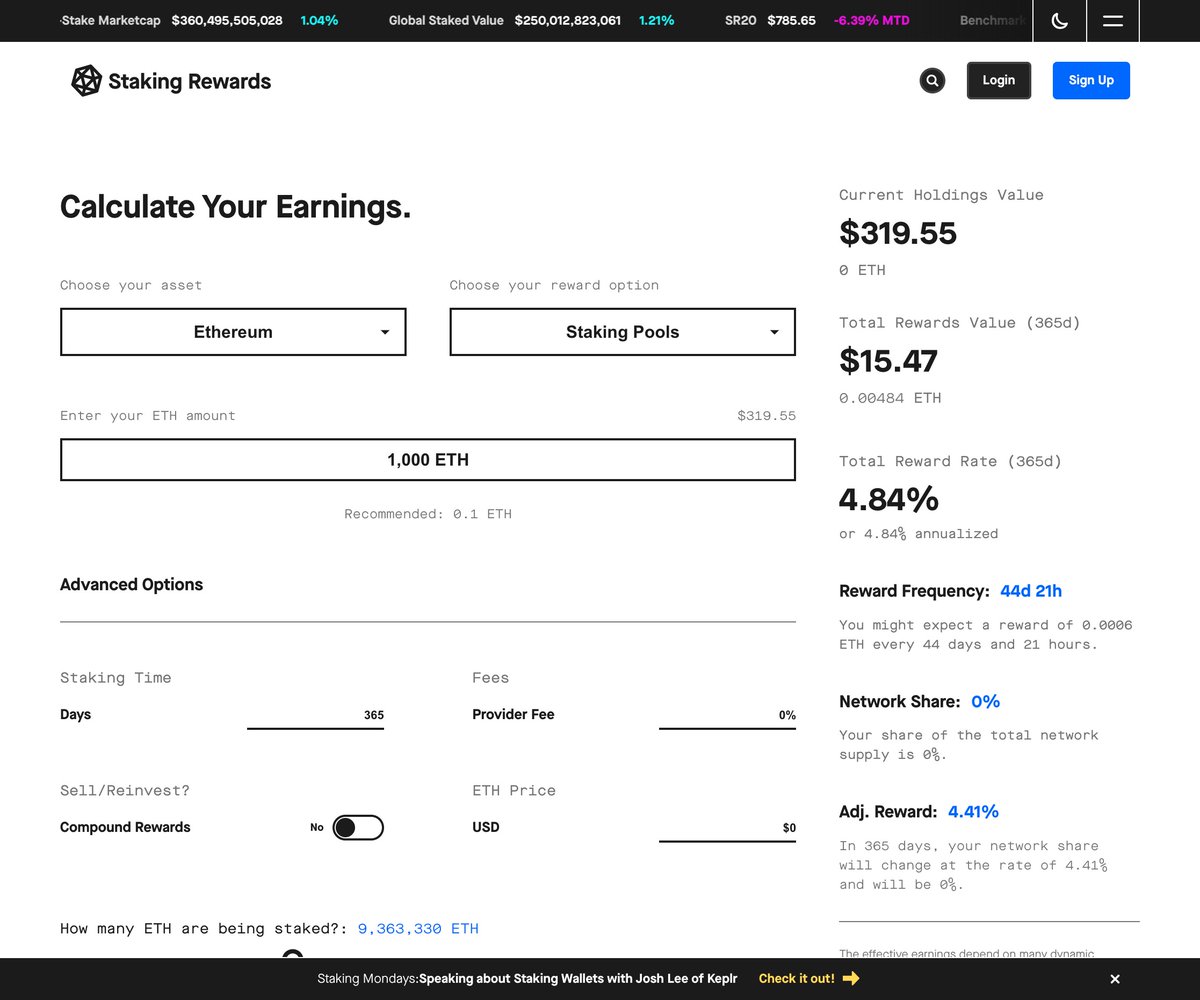Click the Advanced Options heading
Screen dimensions: 1200x1000
tap(131, 585)
